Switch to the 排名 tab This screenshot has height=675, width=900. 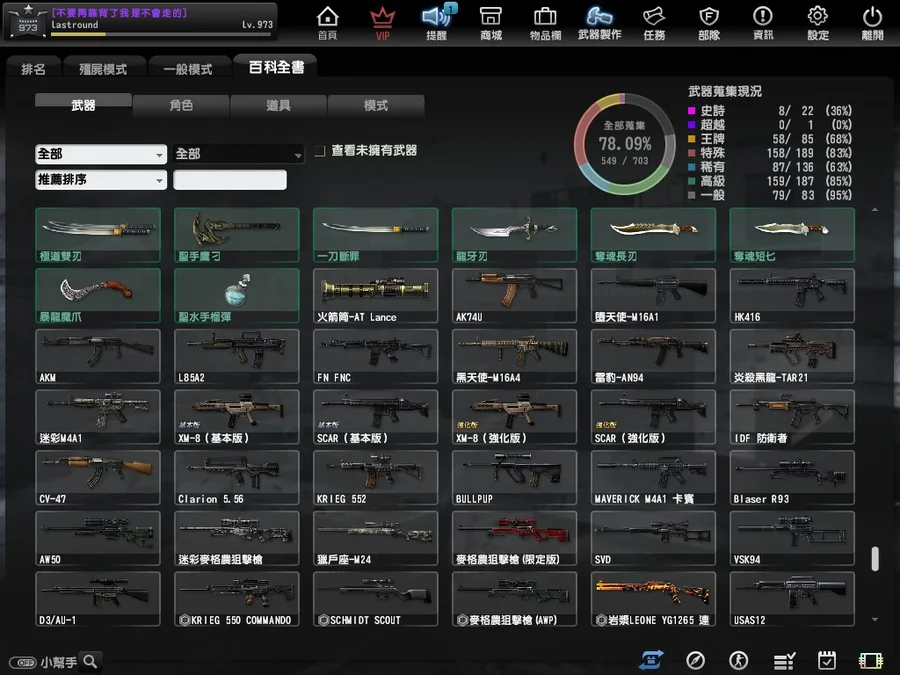click(x=33, y=69)
